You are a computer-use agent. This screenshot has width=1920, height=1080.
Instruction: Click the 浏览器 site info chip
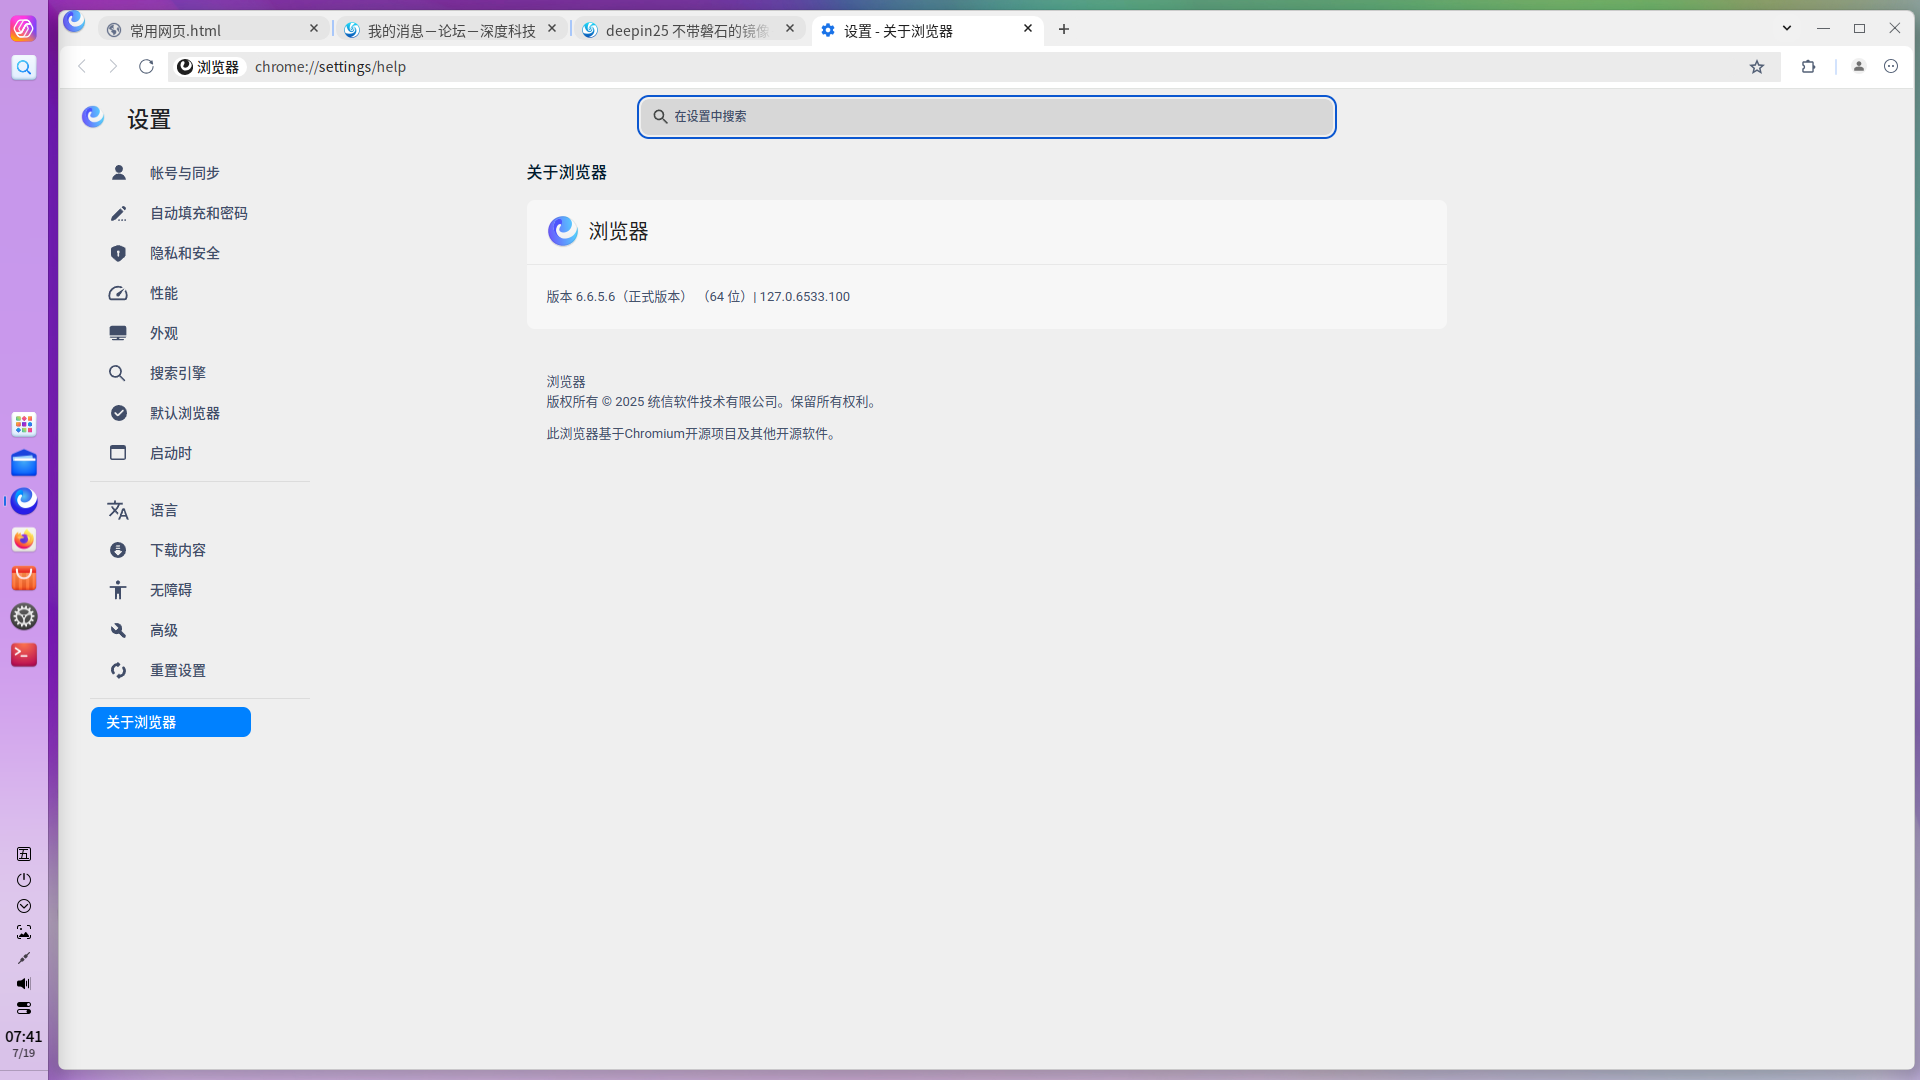pos(208,67)
